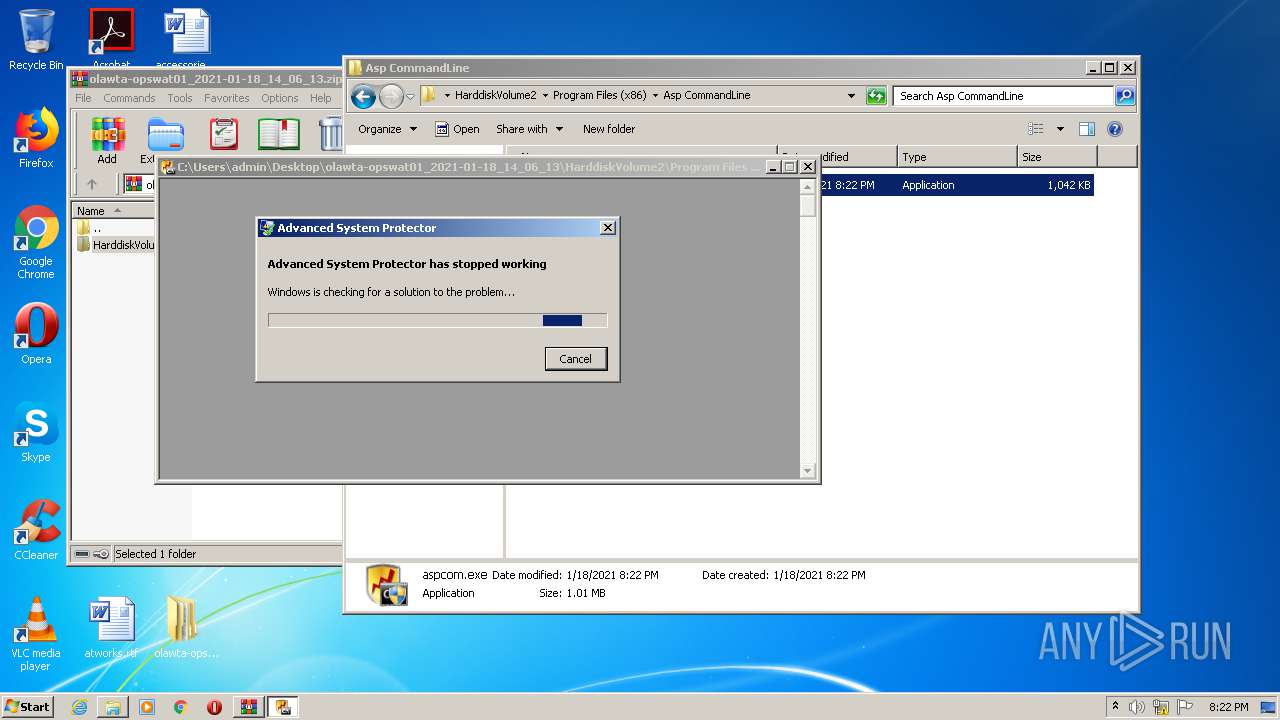The image size is (1280, 720).
Task: Click the solution-checking progress bar
Action: (x=438, y=320)
